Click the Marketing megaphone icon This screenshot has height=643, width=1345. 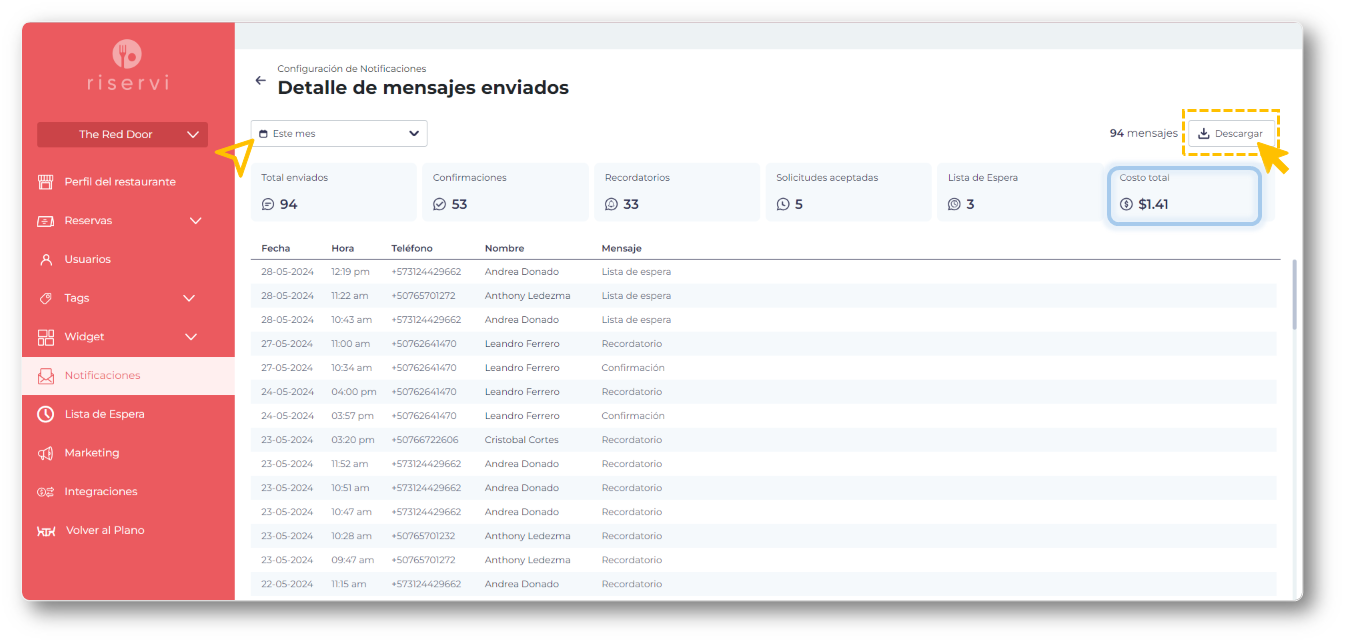(45, 453)
